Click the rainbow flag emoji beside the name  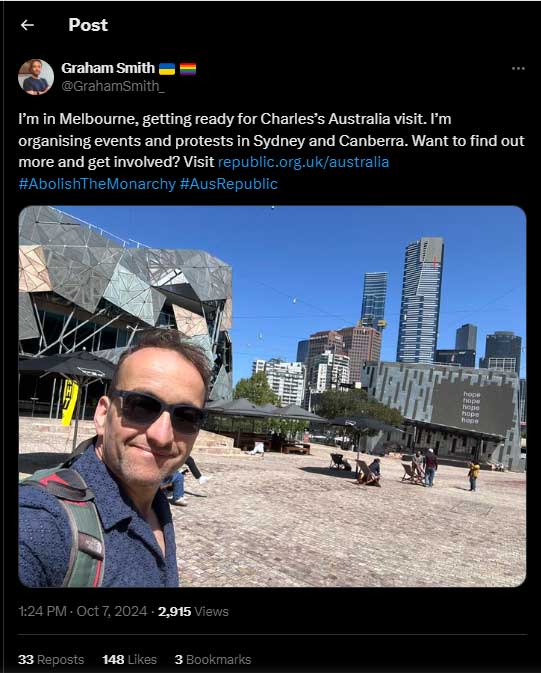tap(188, 69)
